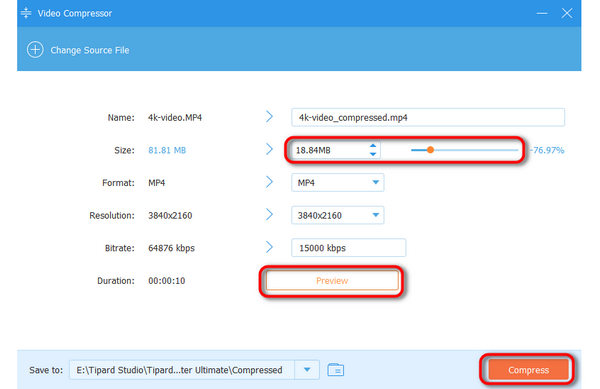Click the source resolution 3840x2160 text
Image resolution: width=600 pixels, height=389 pixels.
click(x=170, y=215)
